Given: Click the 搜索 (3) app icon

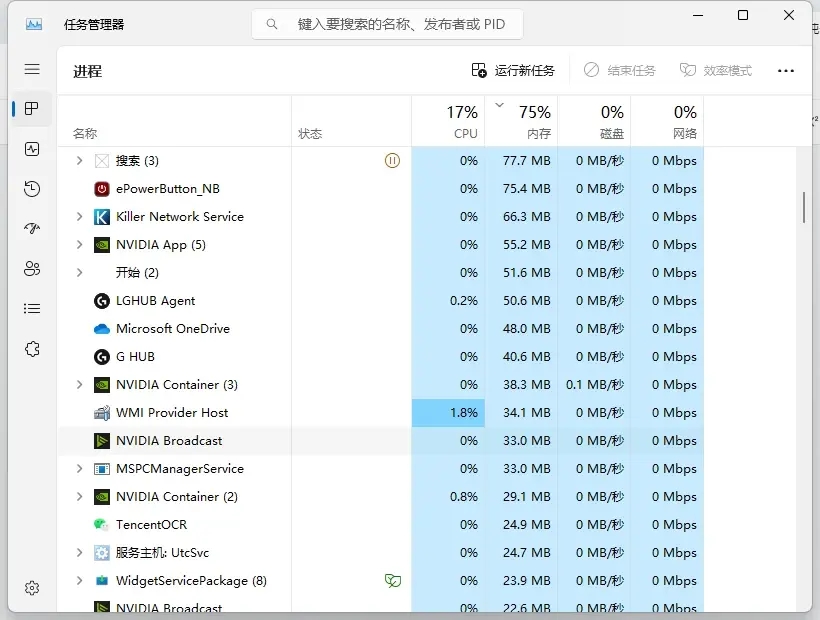Looking at the screenshot, I should 101,160.
